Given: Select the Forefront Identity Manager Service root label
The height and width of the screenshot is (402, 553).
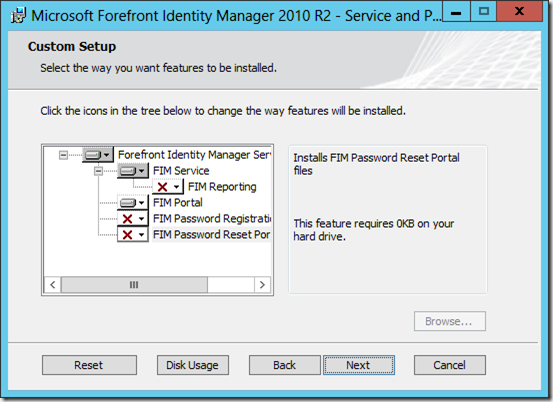Looking at the screenshot, I should tap(194, 154).
